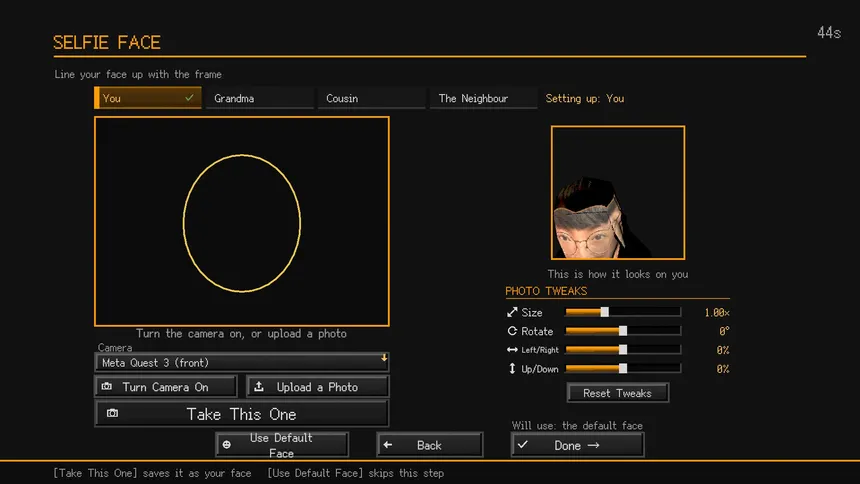Viewport: 860px width, 484px height.
Task: Click the Done button
Action: click(578, 445)
